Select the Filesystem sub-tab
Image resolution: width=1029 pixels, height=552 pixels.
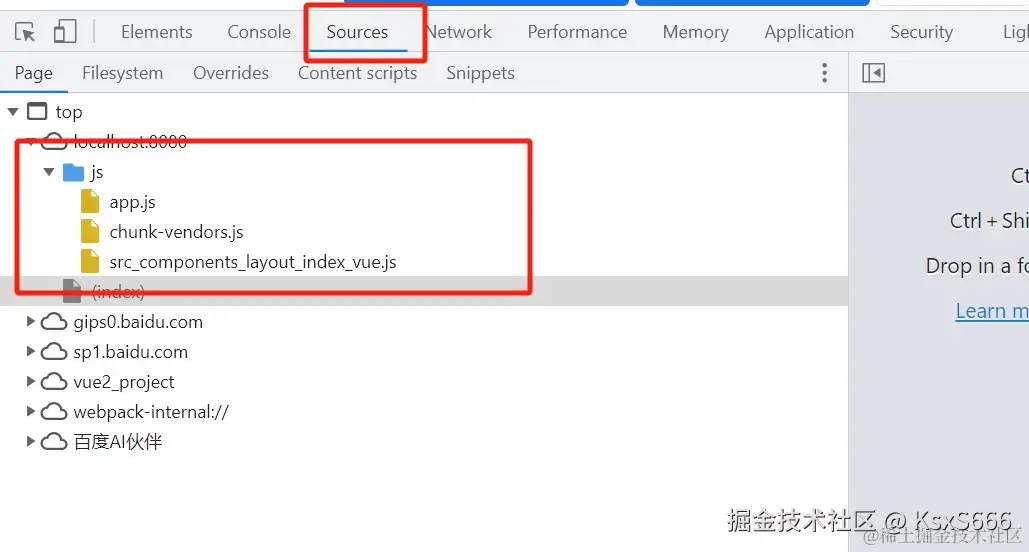(122, 73)
